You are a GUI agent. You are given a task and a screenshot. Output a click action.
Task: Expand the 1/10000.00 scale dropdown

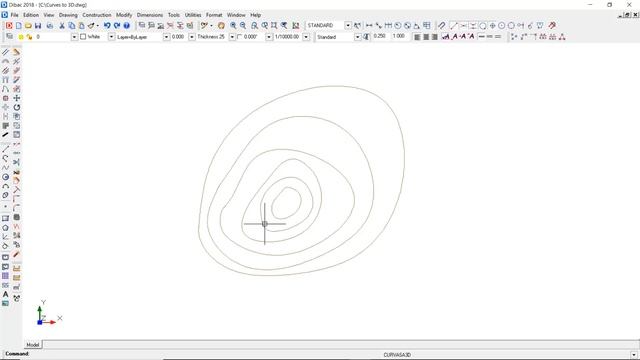(x=306, y=37)
